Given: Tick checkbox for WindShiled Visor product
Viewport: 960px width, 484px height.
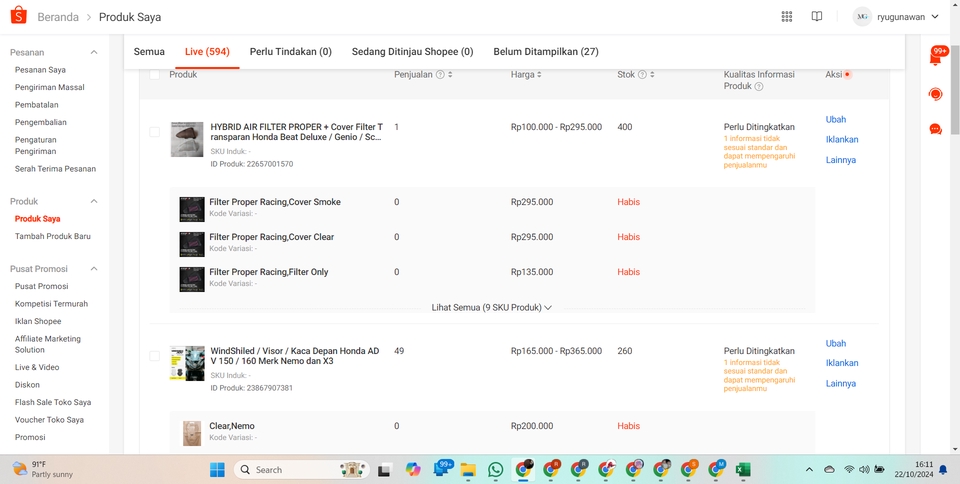Looking at the screenshot, I should click(154, 356).
